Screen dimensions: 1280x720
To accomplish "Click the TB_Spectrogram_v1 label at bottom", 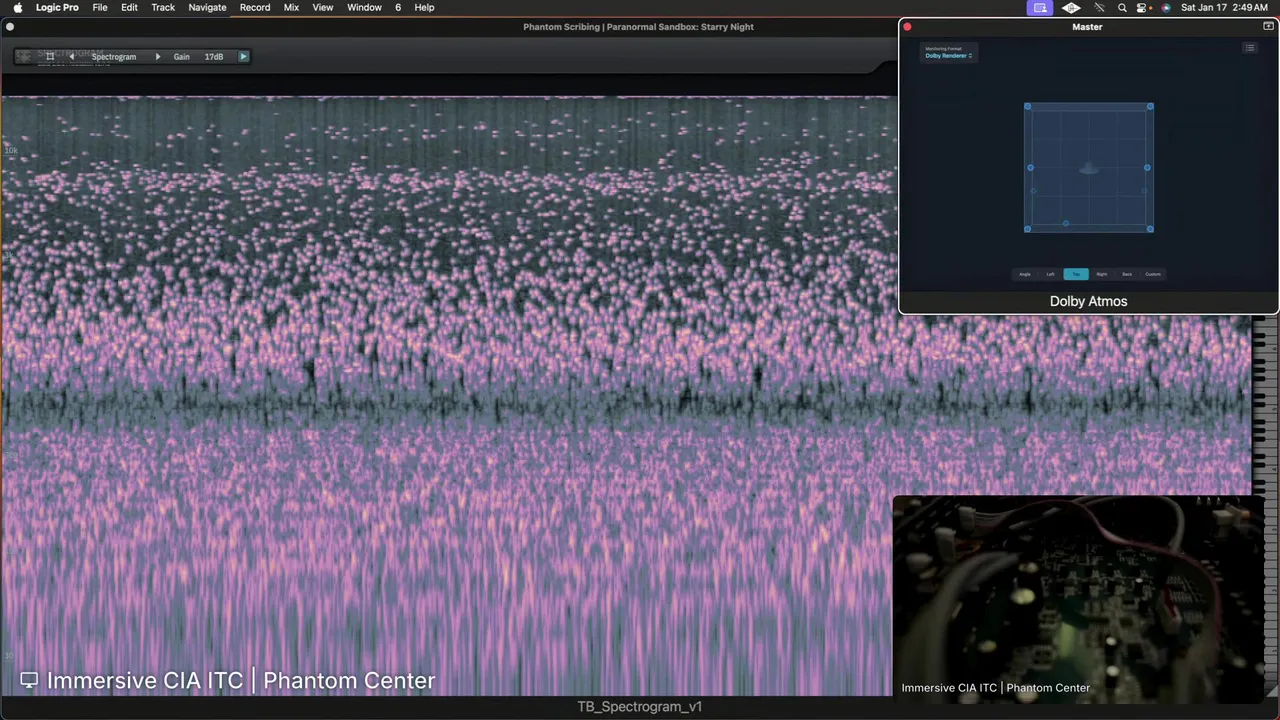I will [640, 707].
